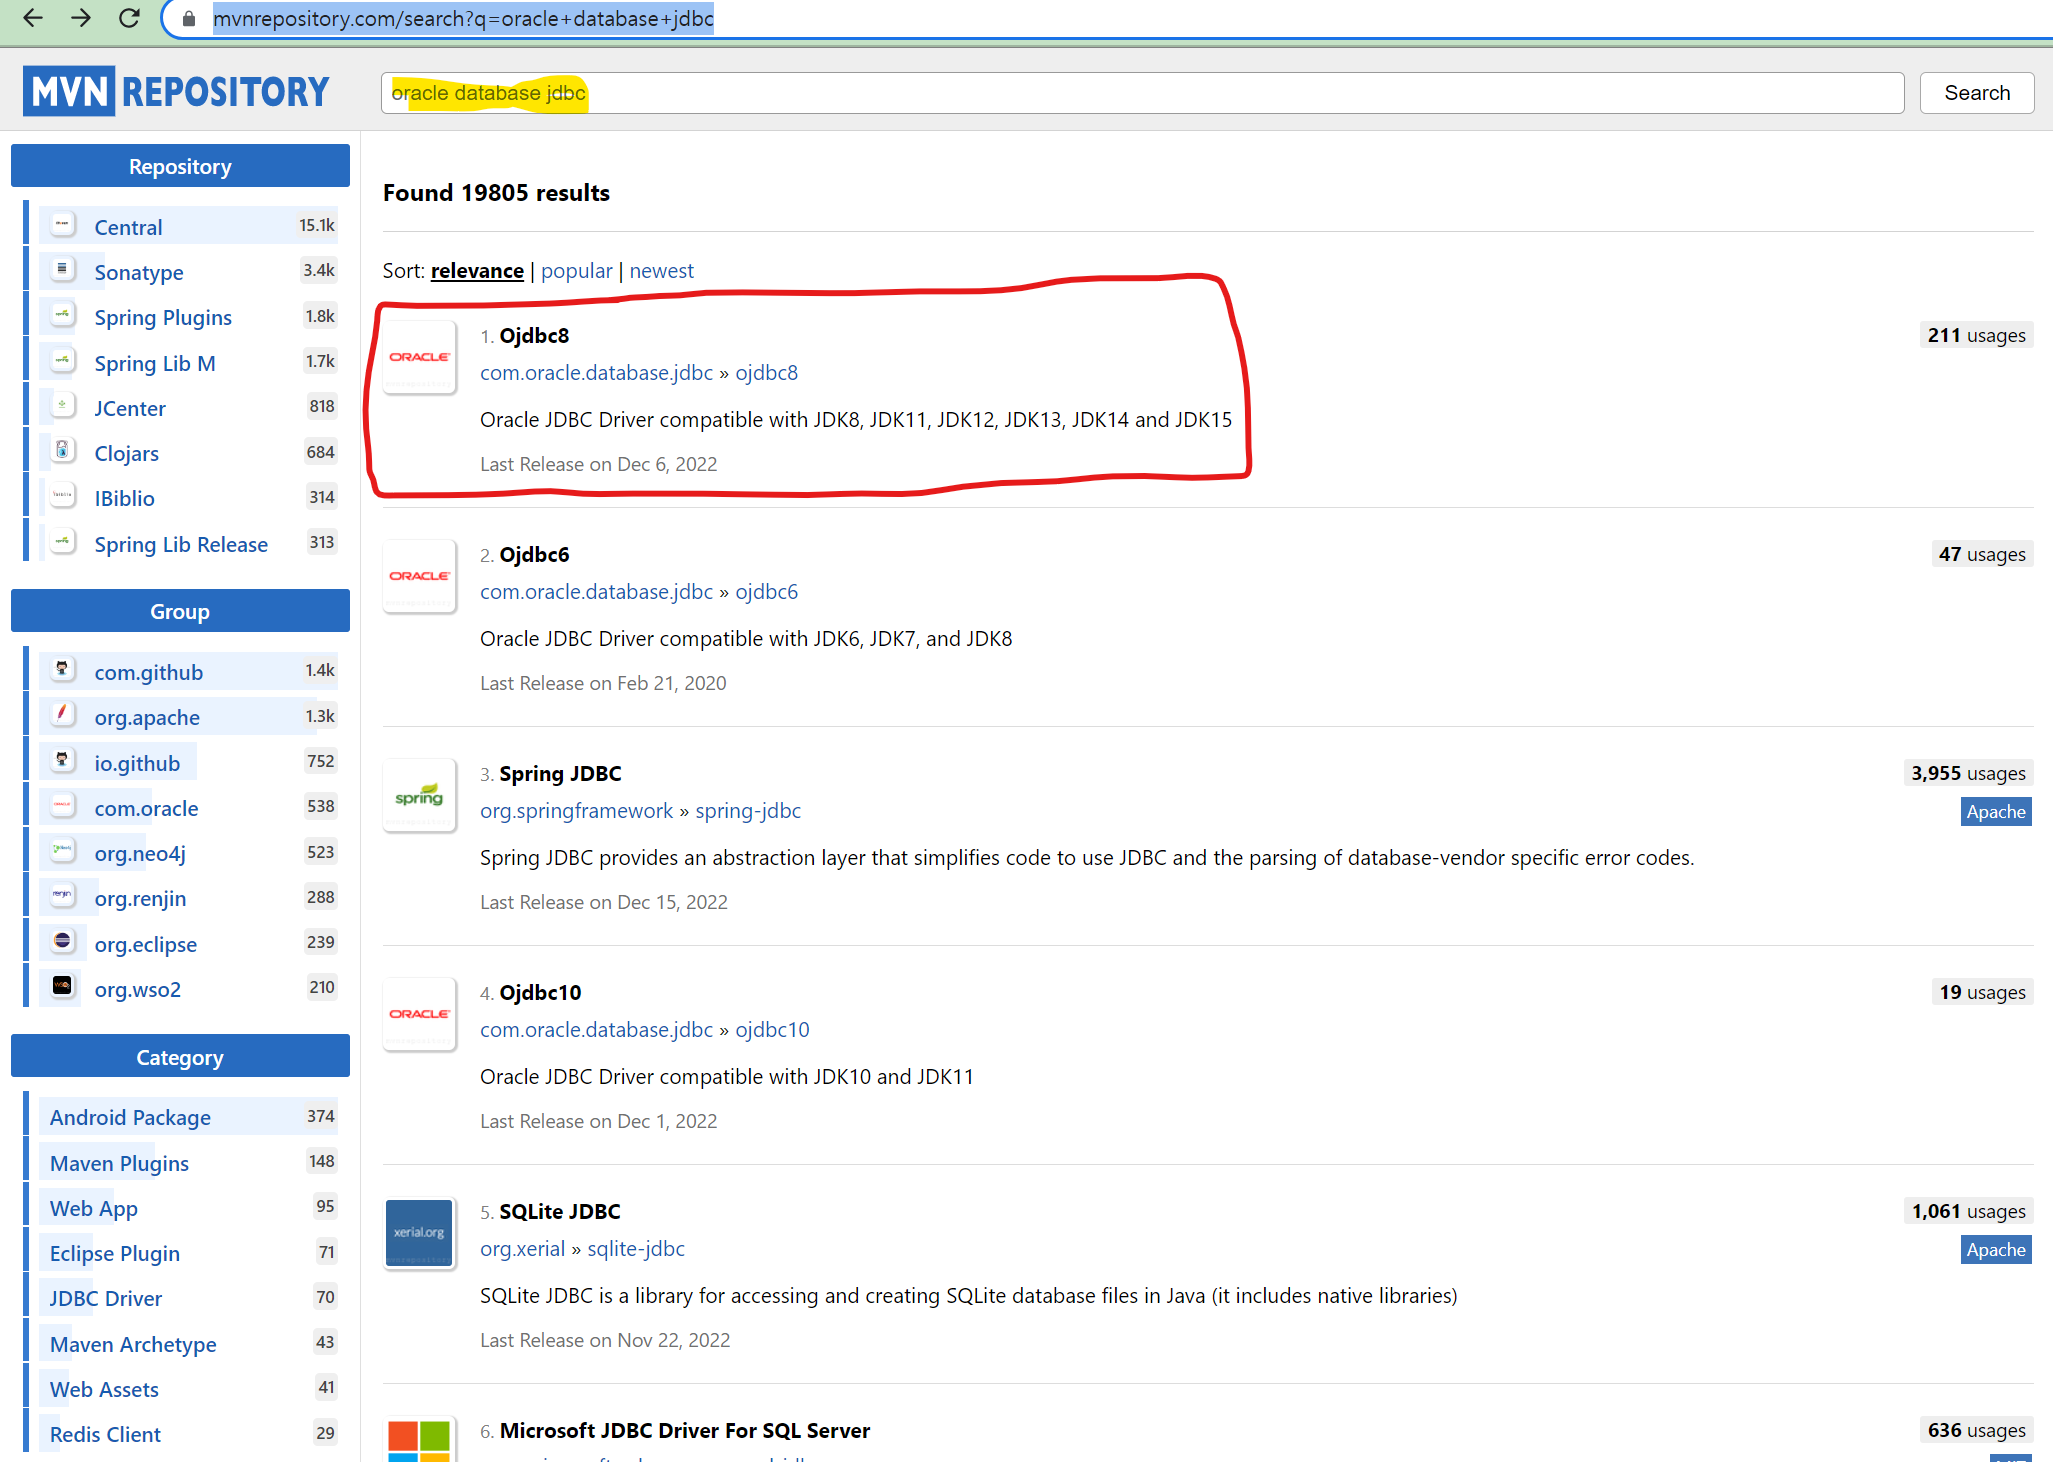
Task: Filter by Central repository
Action: coord(128,227)
